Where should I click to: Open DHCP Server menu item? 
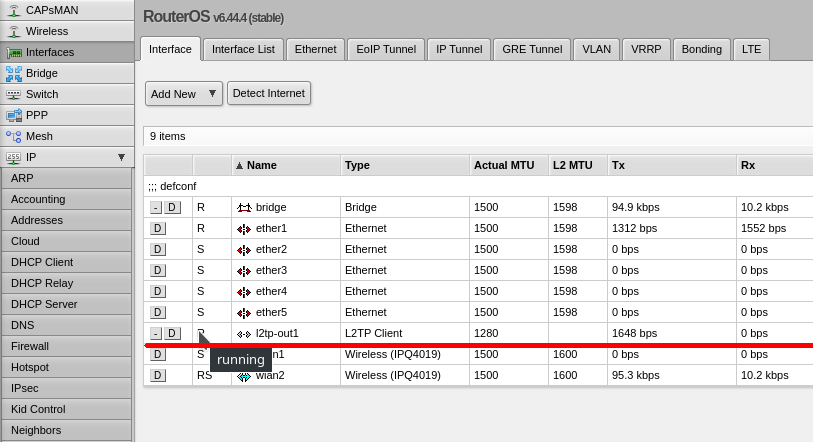[66, 305]
